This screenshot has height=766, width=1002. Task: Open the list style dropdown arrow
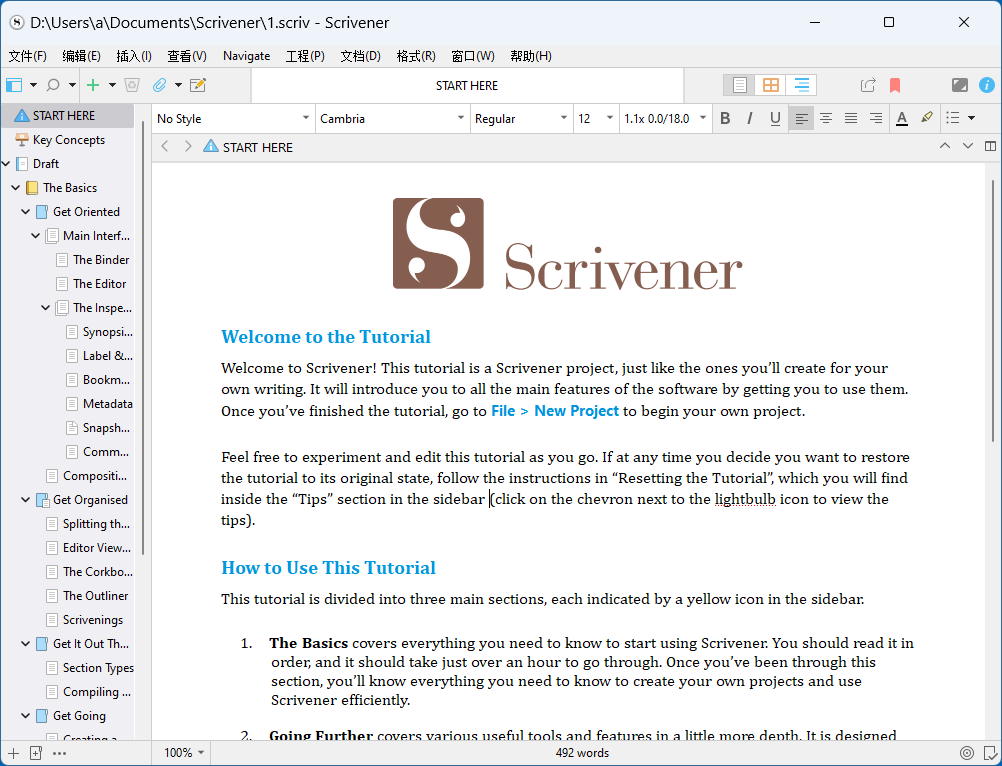(971, 118)
